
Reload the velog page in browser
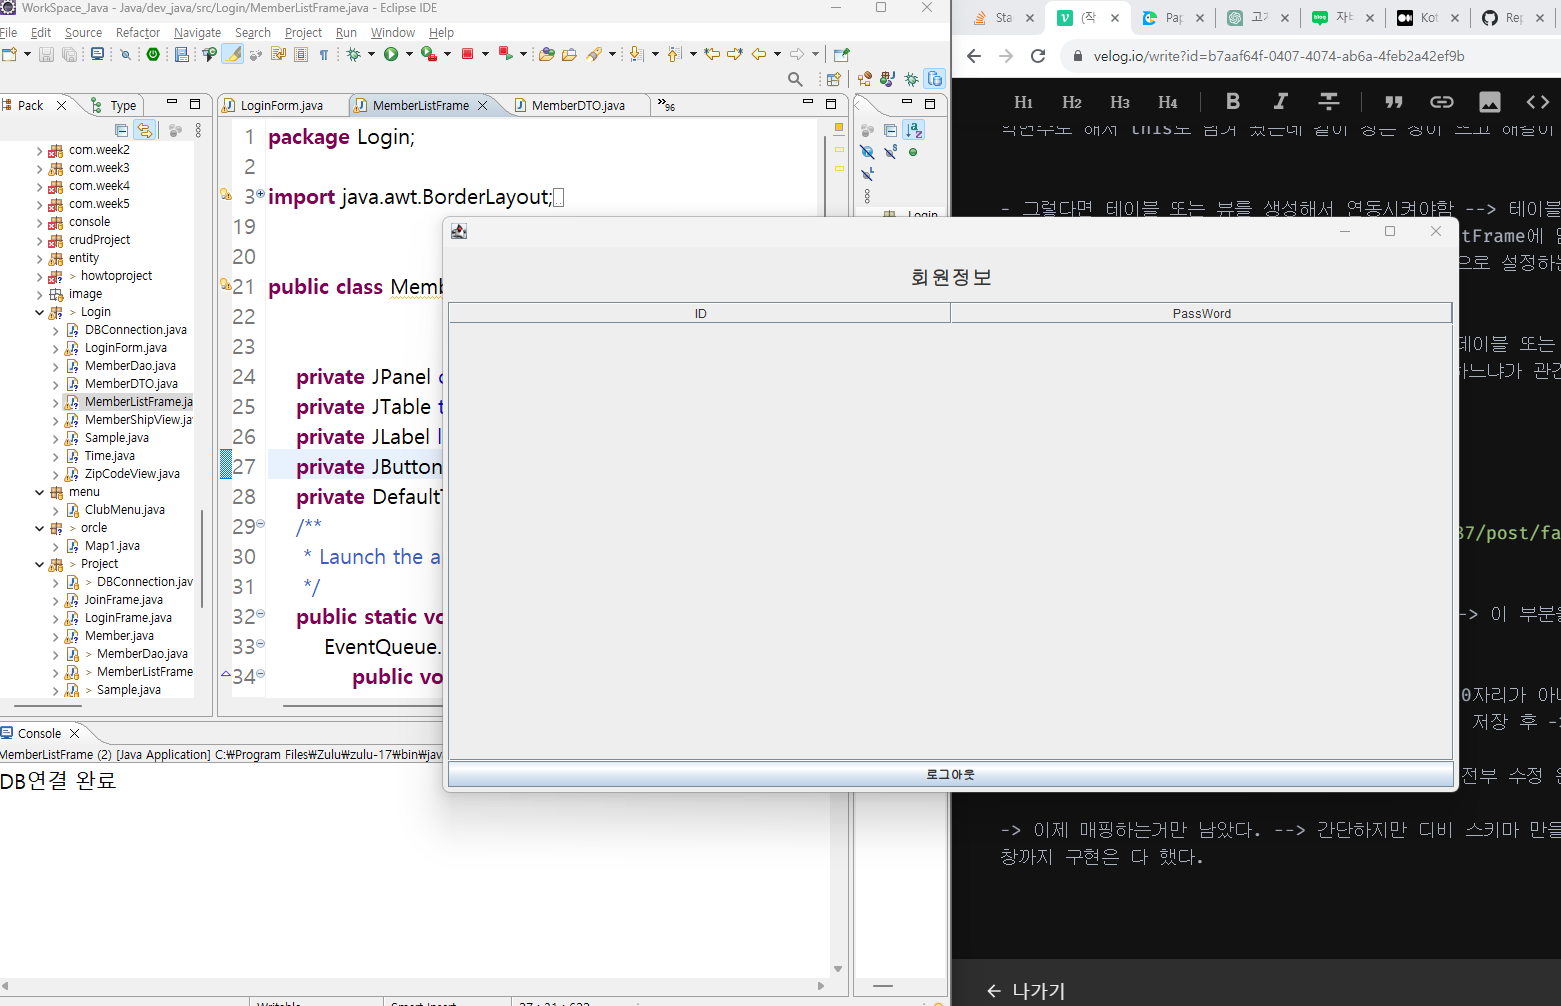(x=1038, y=56)
